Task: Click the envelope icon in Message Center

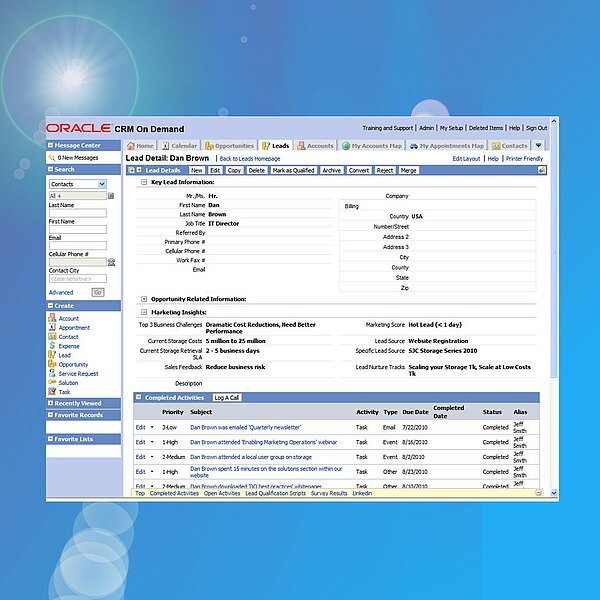Action: [51, 158]
